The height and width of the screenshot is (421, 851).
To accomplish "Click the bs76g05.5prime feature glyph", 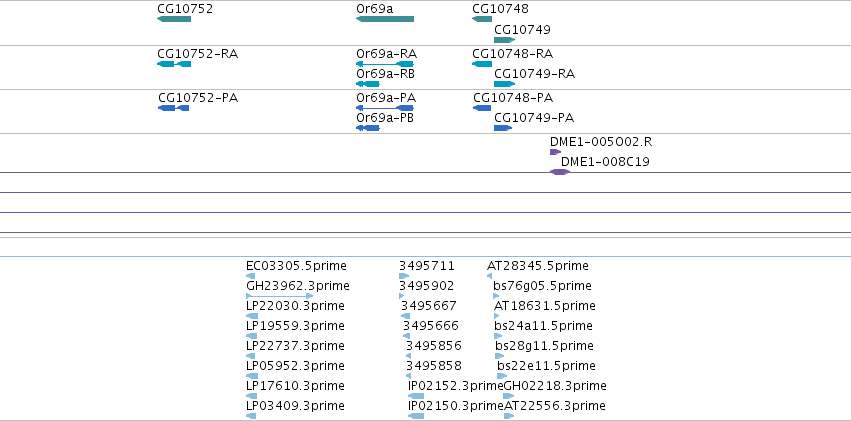I will point(496,296).
